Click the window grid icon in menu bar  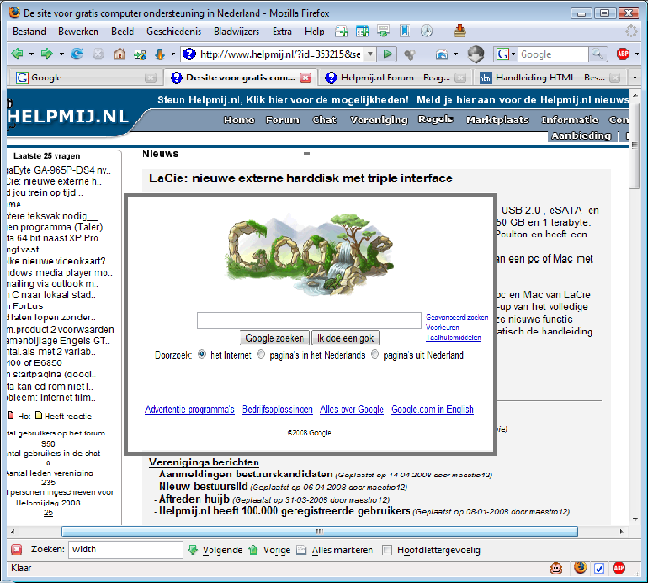click(362, 31)
